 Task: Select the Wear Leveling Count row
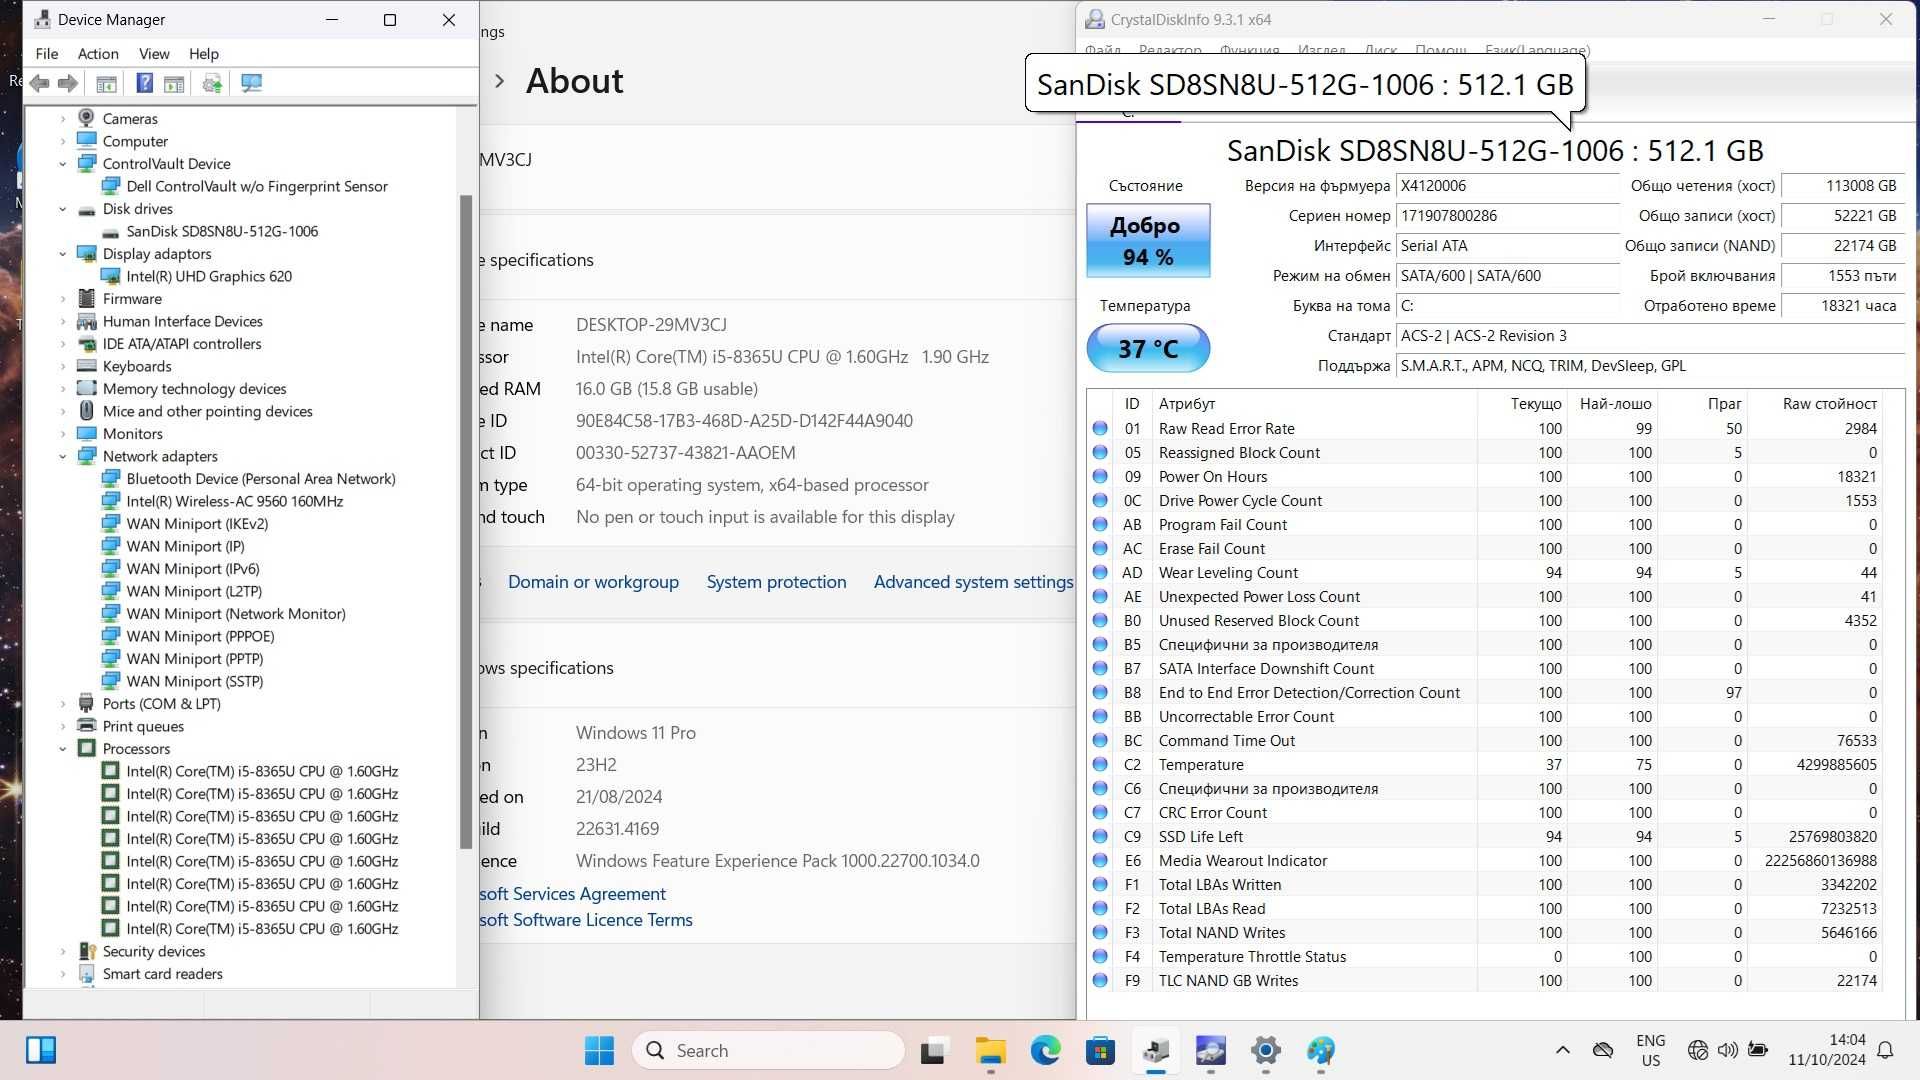(x=1485, y=572)
